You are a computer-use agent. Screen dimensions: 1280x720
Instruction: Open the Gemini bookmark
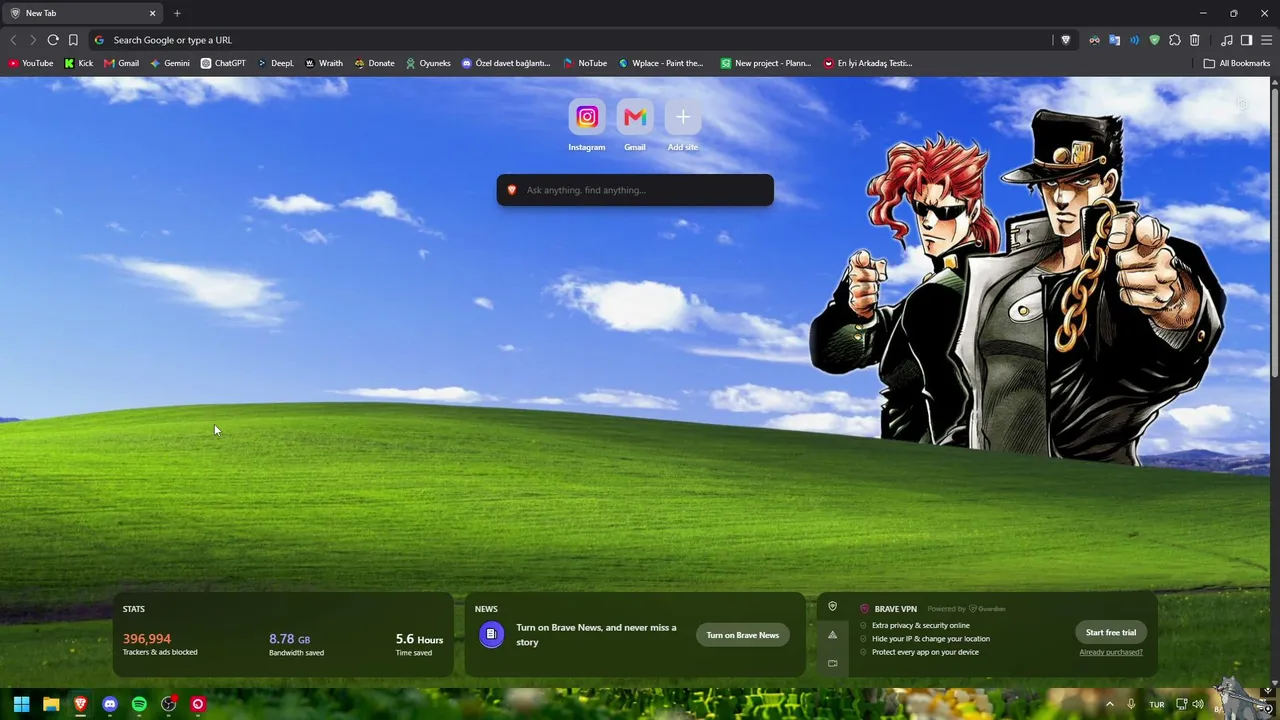(x=170, y=63)
